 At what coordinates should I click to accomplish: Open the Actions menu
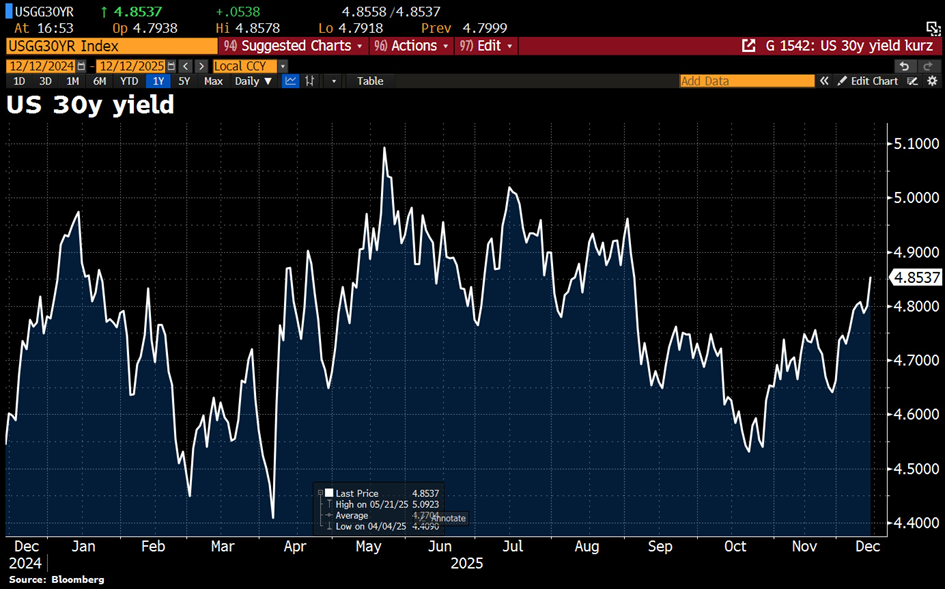click(411, 46)
